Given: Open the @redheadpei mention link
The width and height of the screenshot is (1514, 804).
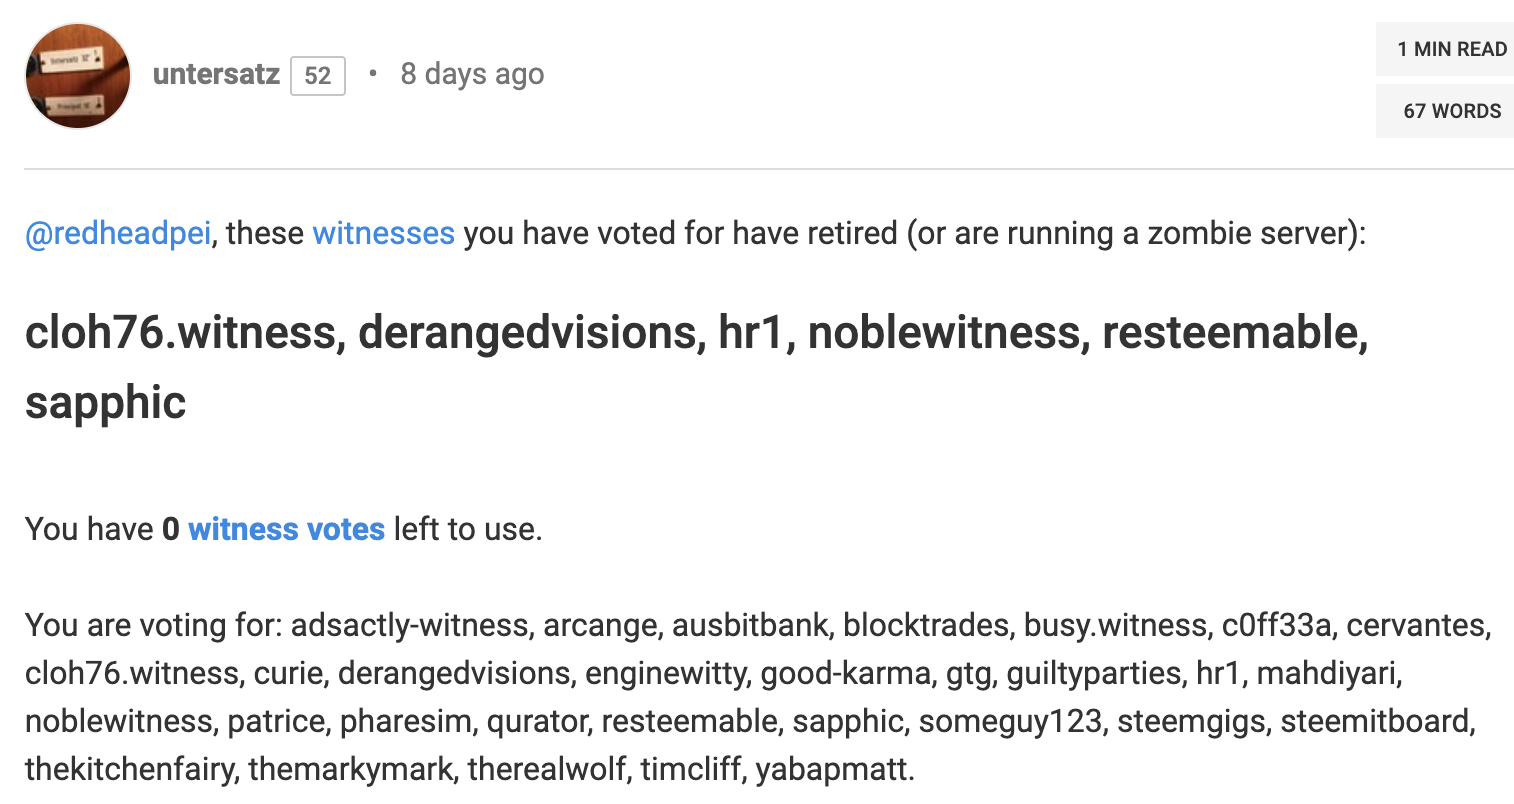Looking at the screenshot, I should (x=118, y=233).
